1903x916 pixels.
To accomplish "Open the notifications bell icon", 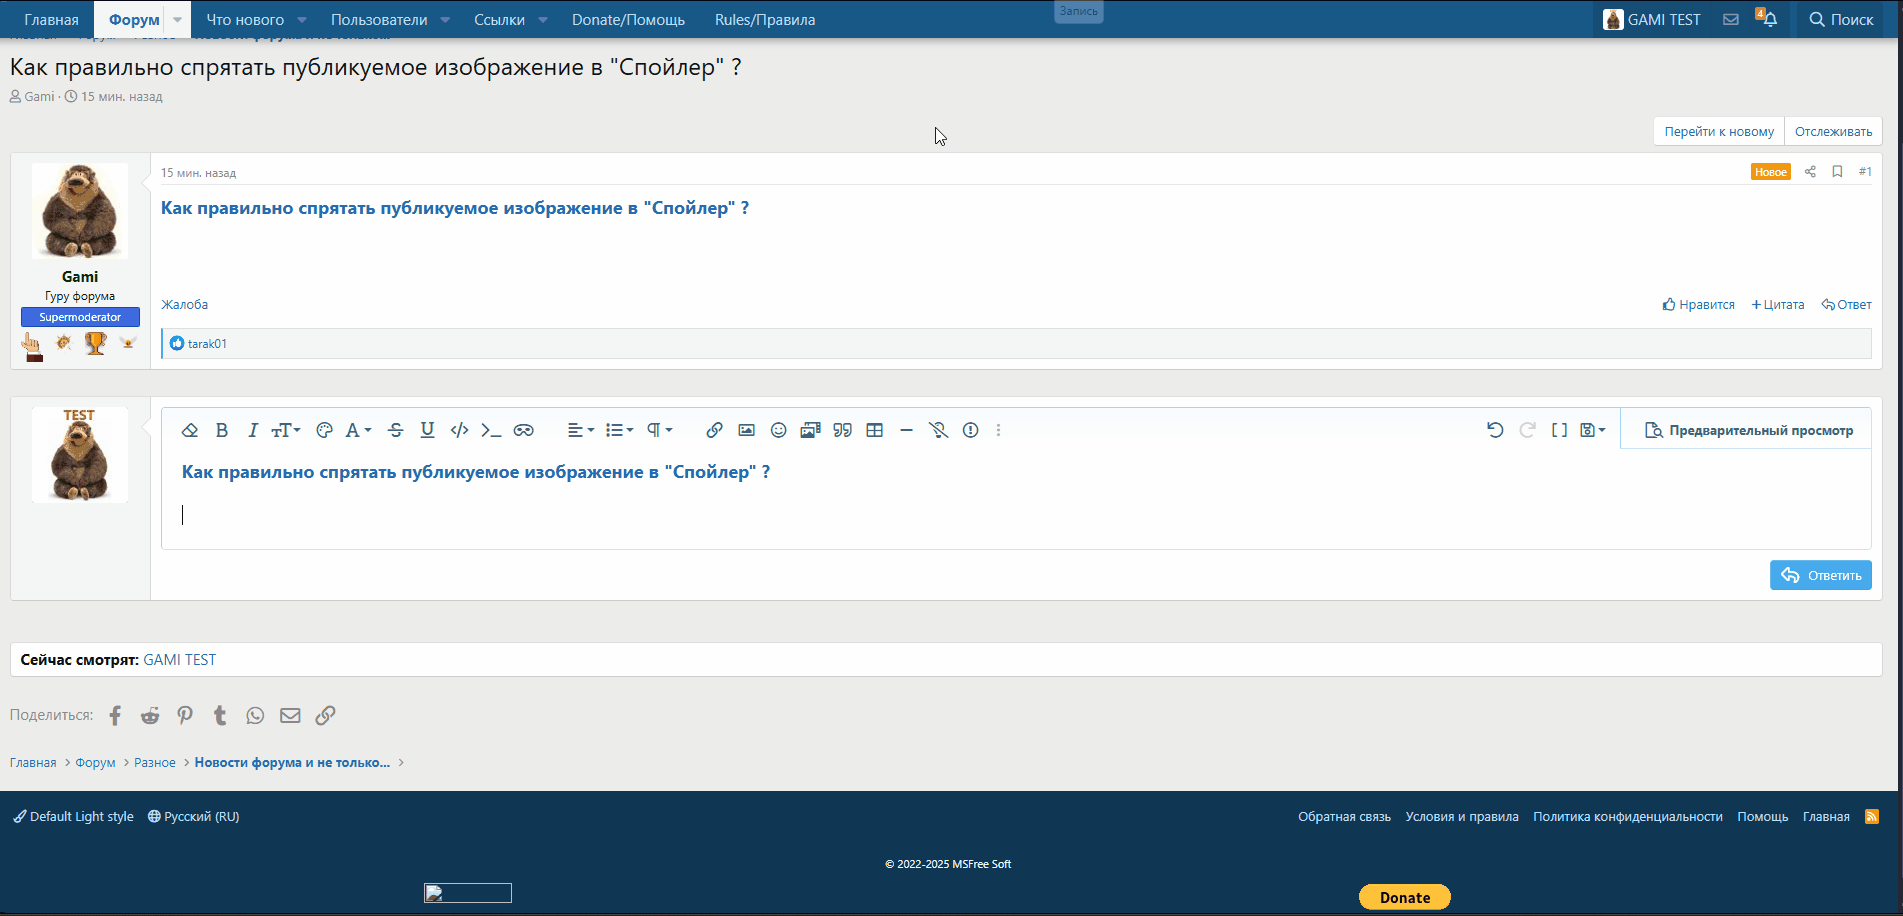I will 1769,19.
